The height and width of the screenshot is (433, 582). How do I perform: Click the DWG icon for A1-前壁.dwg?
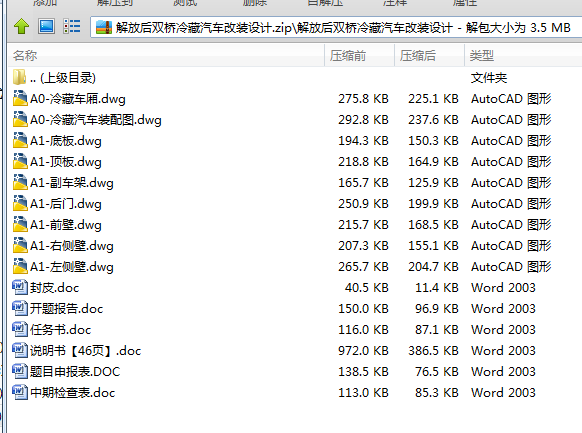click(20, 224)
